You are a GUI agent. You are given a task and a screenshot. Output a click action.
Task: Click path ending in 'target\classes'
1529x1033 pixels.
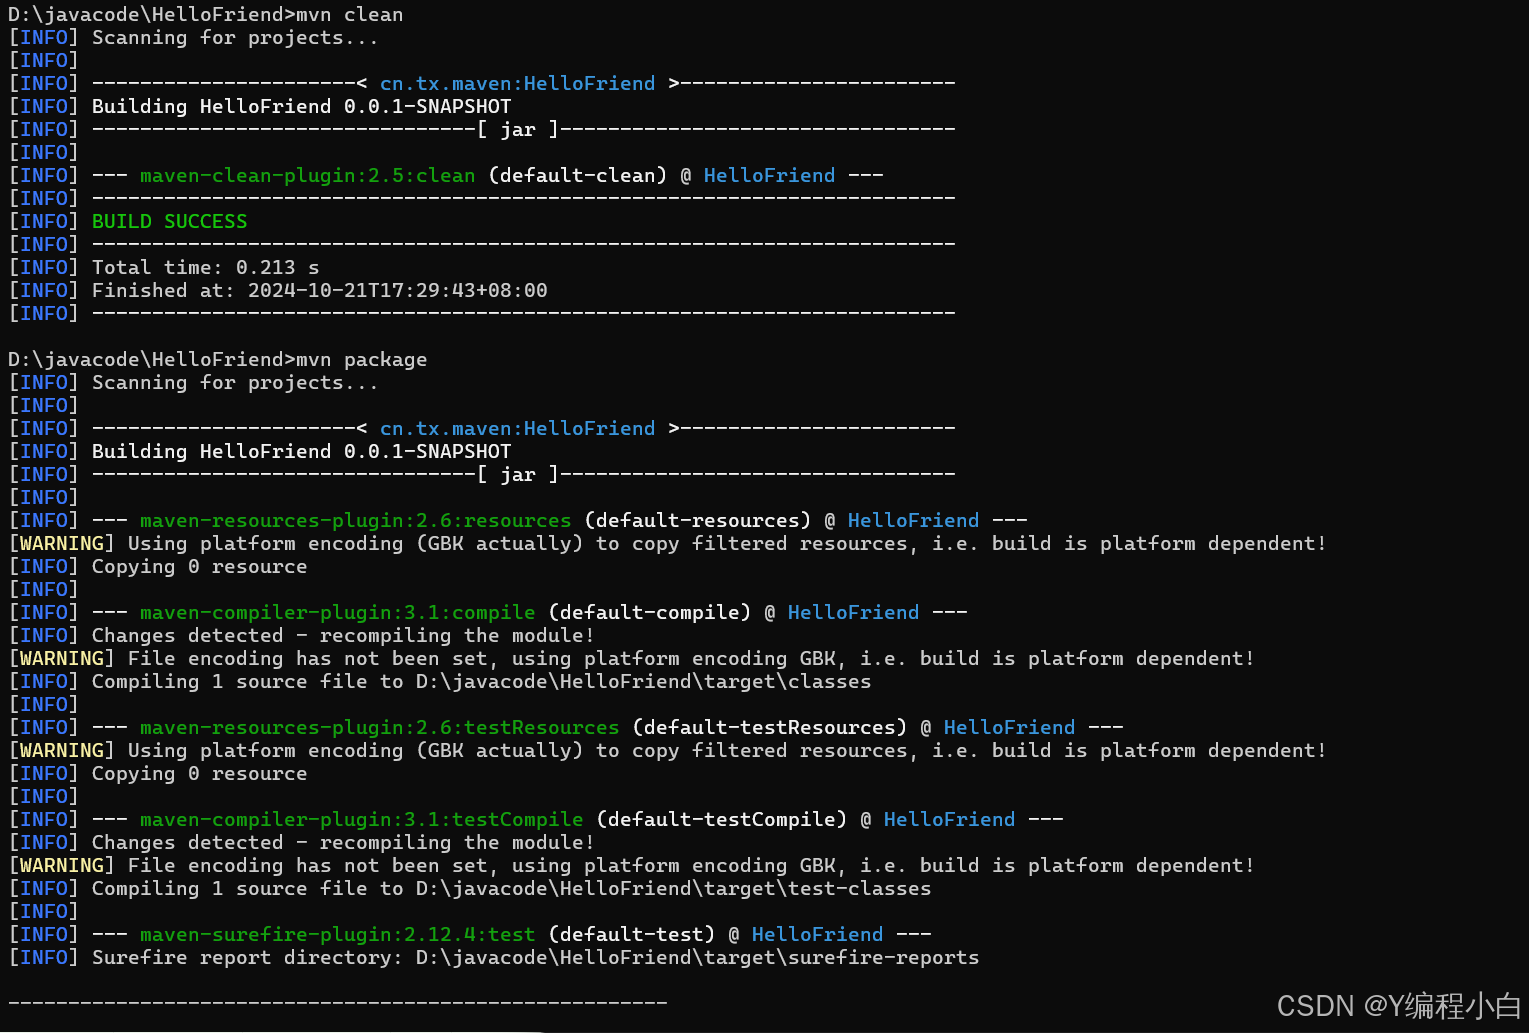(x=644, y=682)
